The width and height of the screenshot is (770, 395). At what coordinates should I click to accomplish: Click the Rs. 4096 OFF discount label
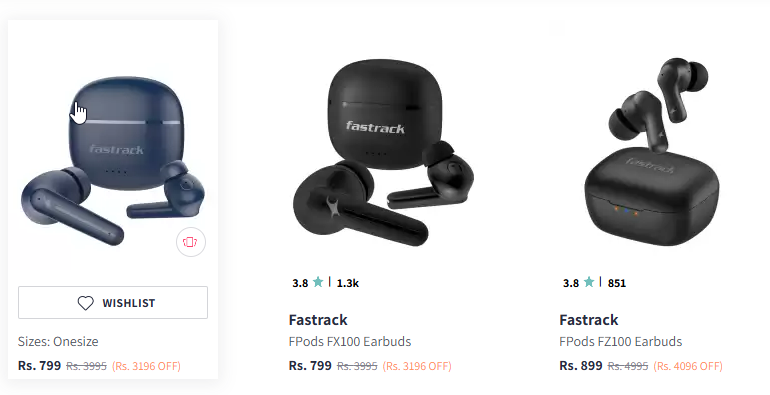click(688, 366)
